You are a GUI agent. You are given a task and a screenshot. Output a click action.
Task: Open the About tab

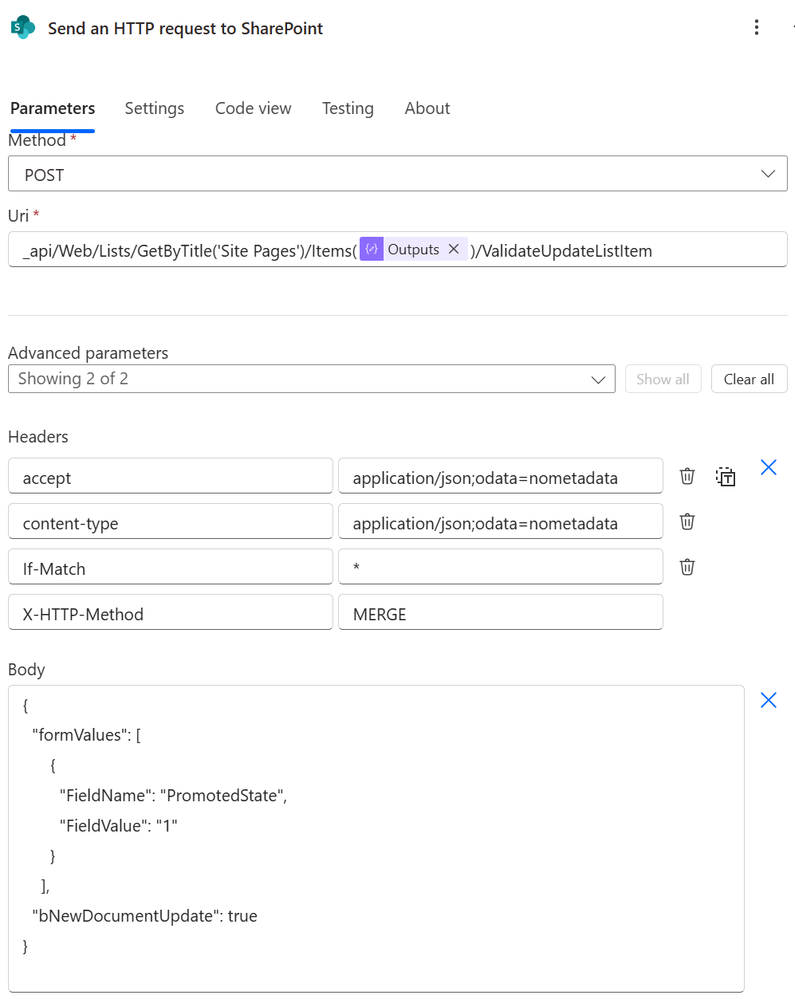click(x=427, y=108)
